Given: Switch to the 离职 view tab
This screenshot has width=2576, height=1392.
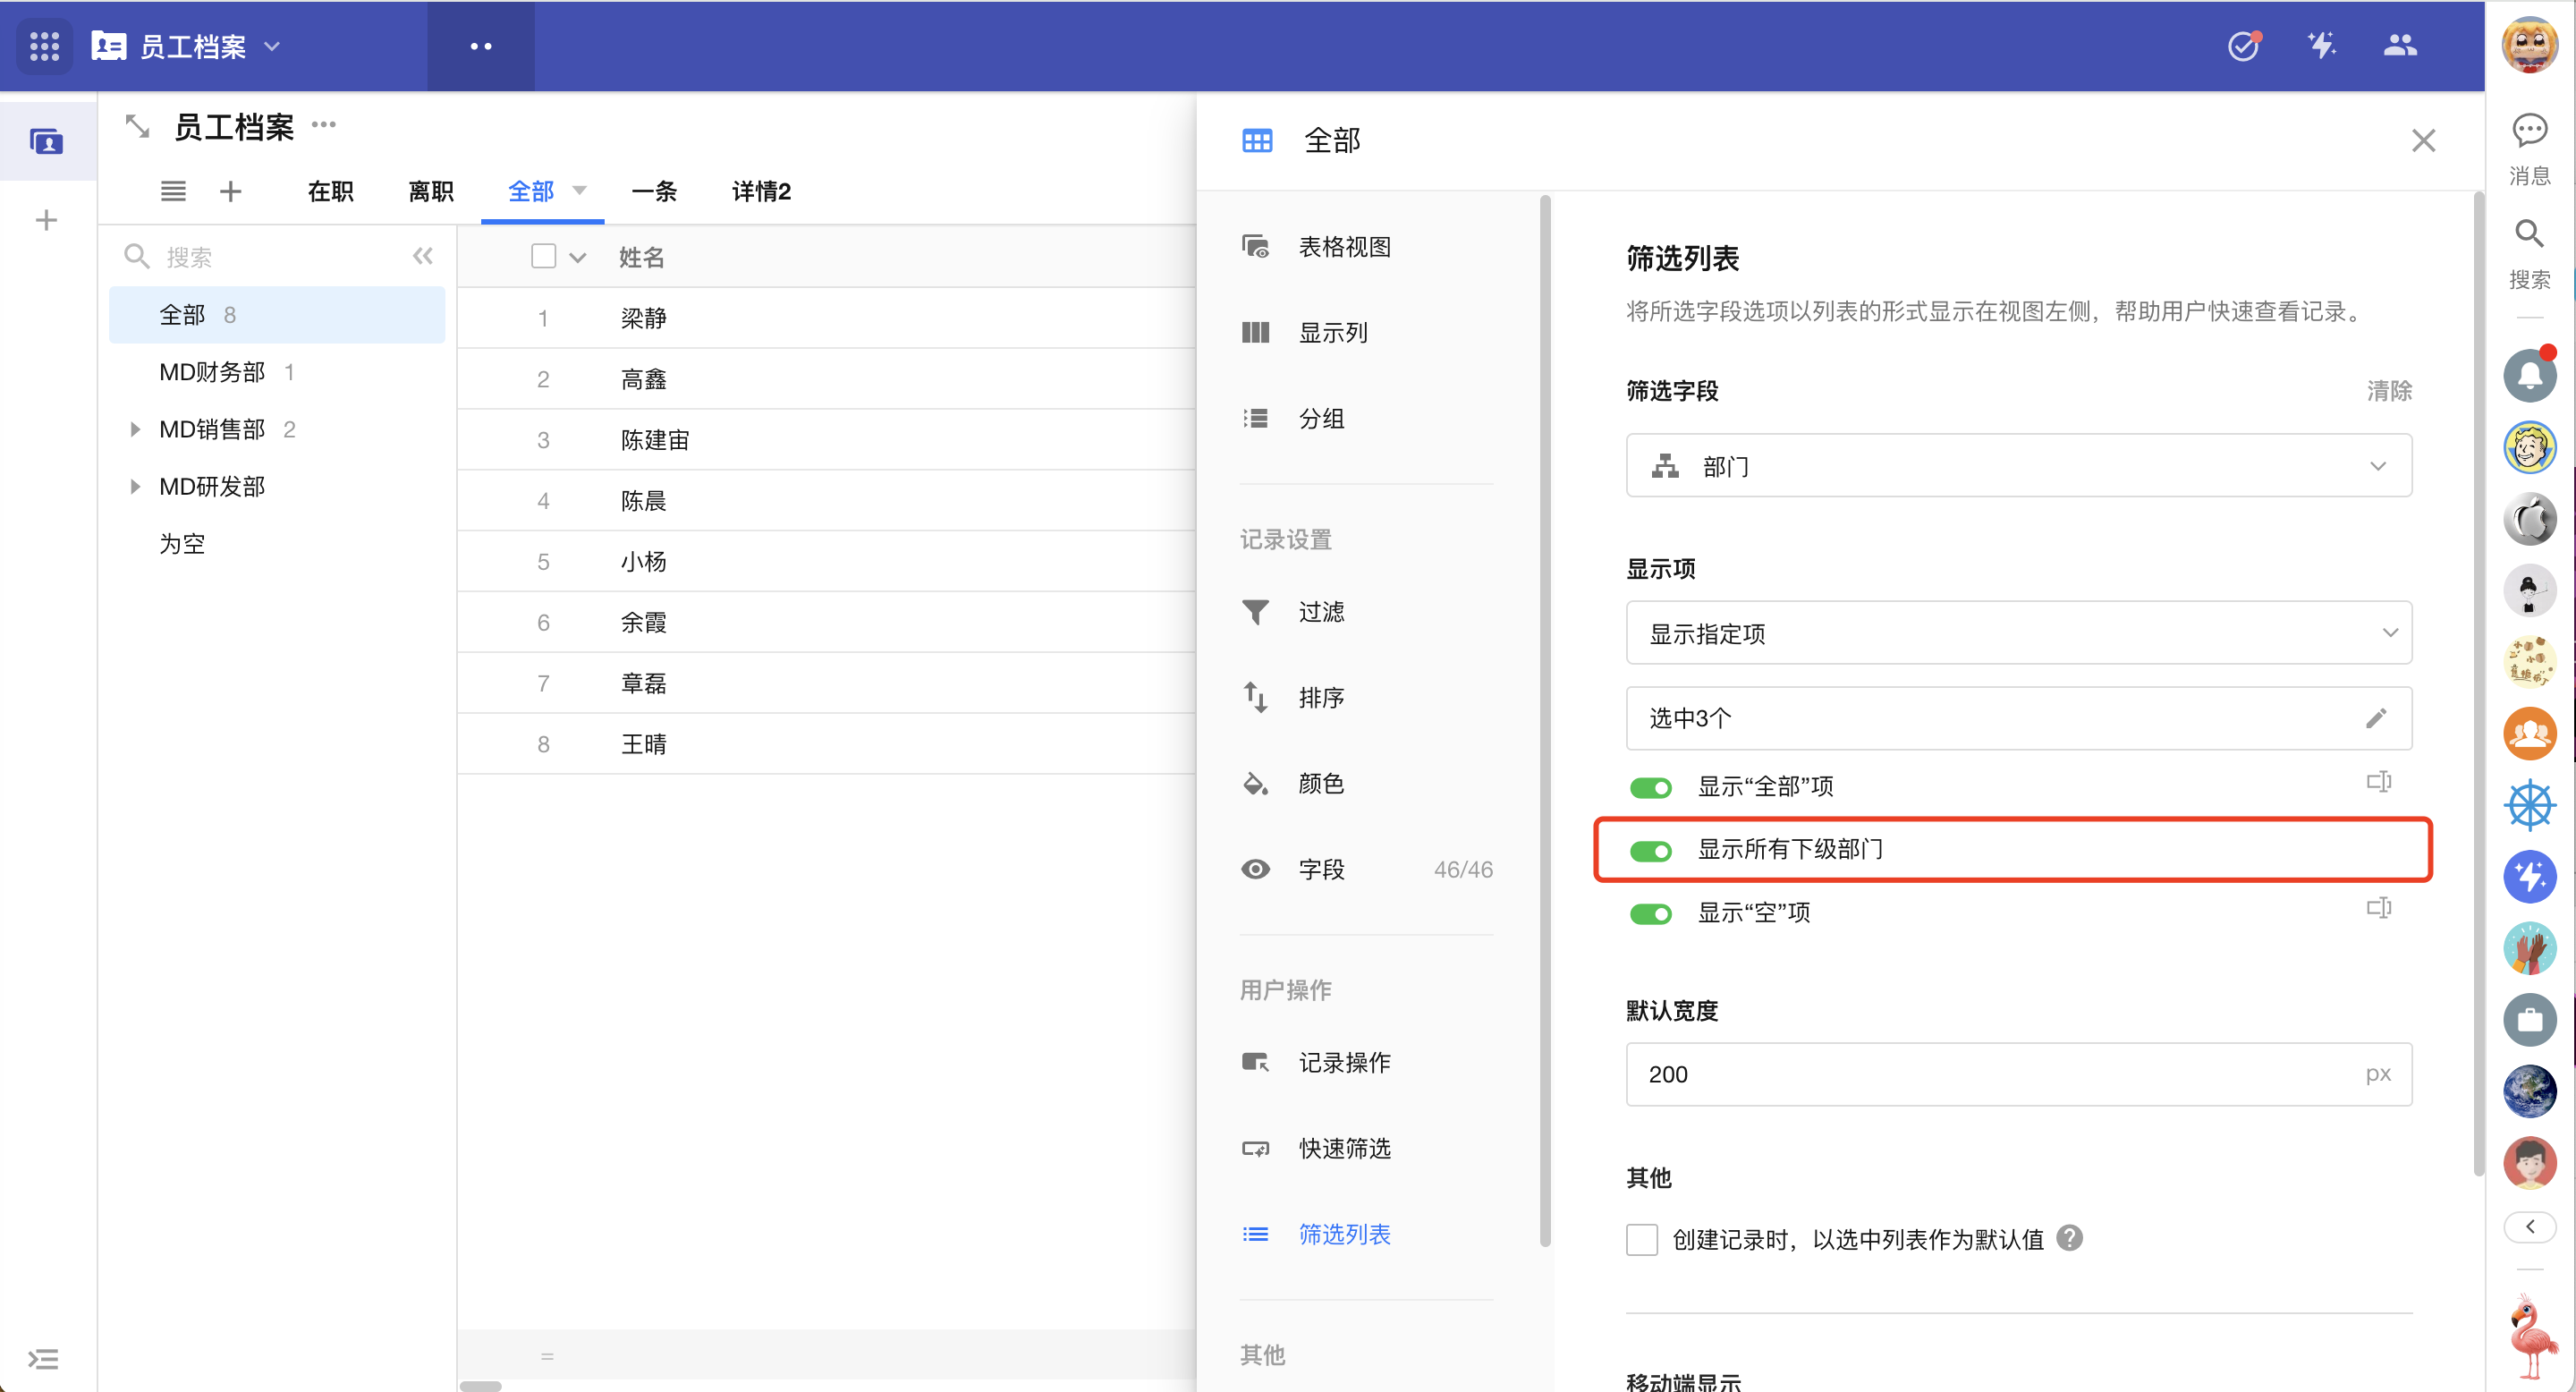Looking at the screenshot, I should [431, 191].
